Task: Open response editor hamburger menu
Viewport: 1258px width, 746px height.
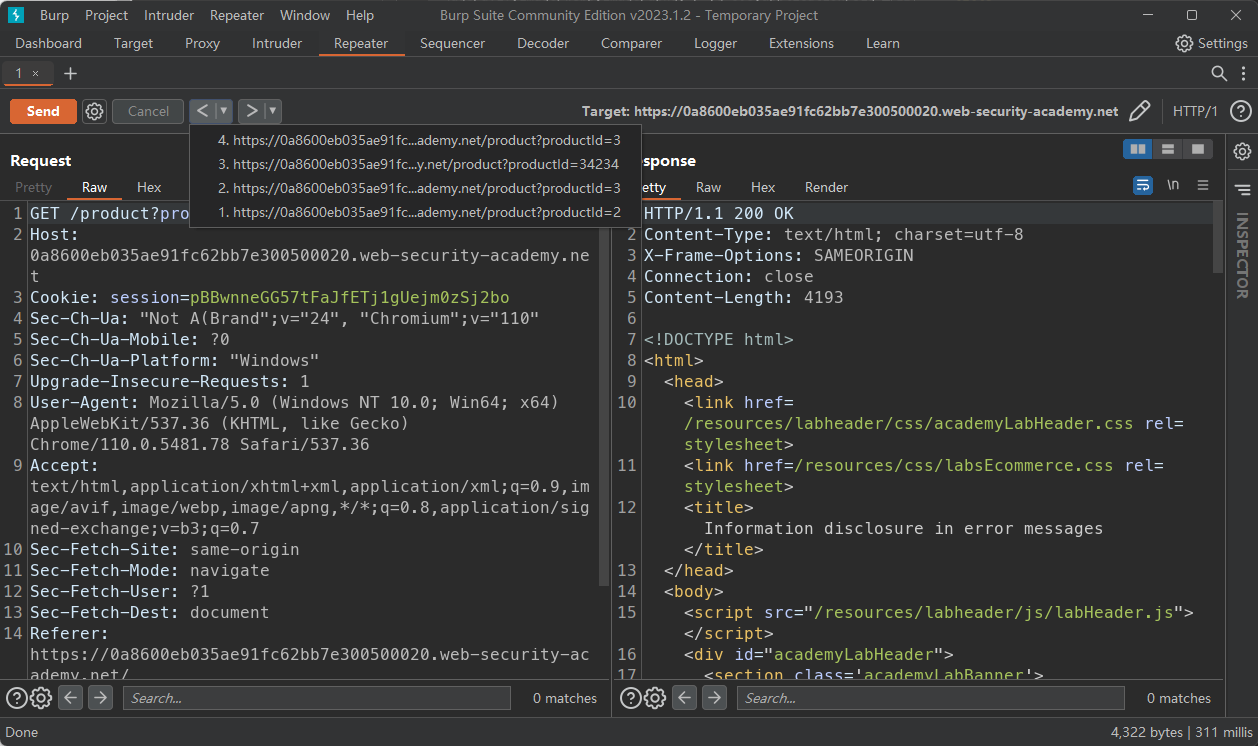Action: (x=1203, y=185)
